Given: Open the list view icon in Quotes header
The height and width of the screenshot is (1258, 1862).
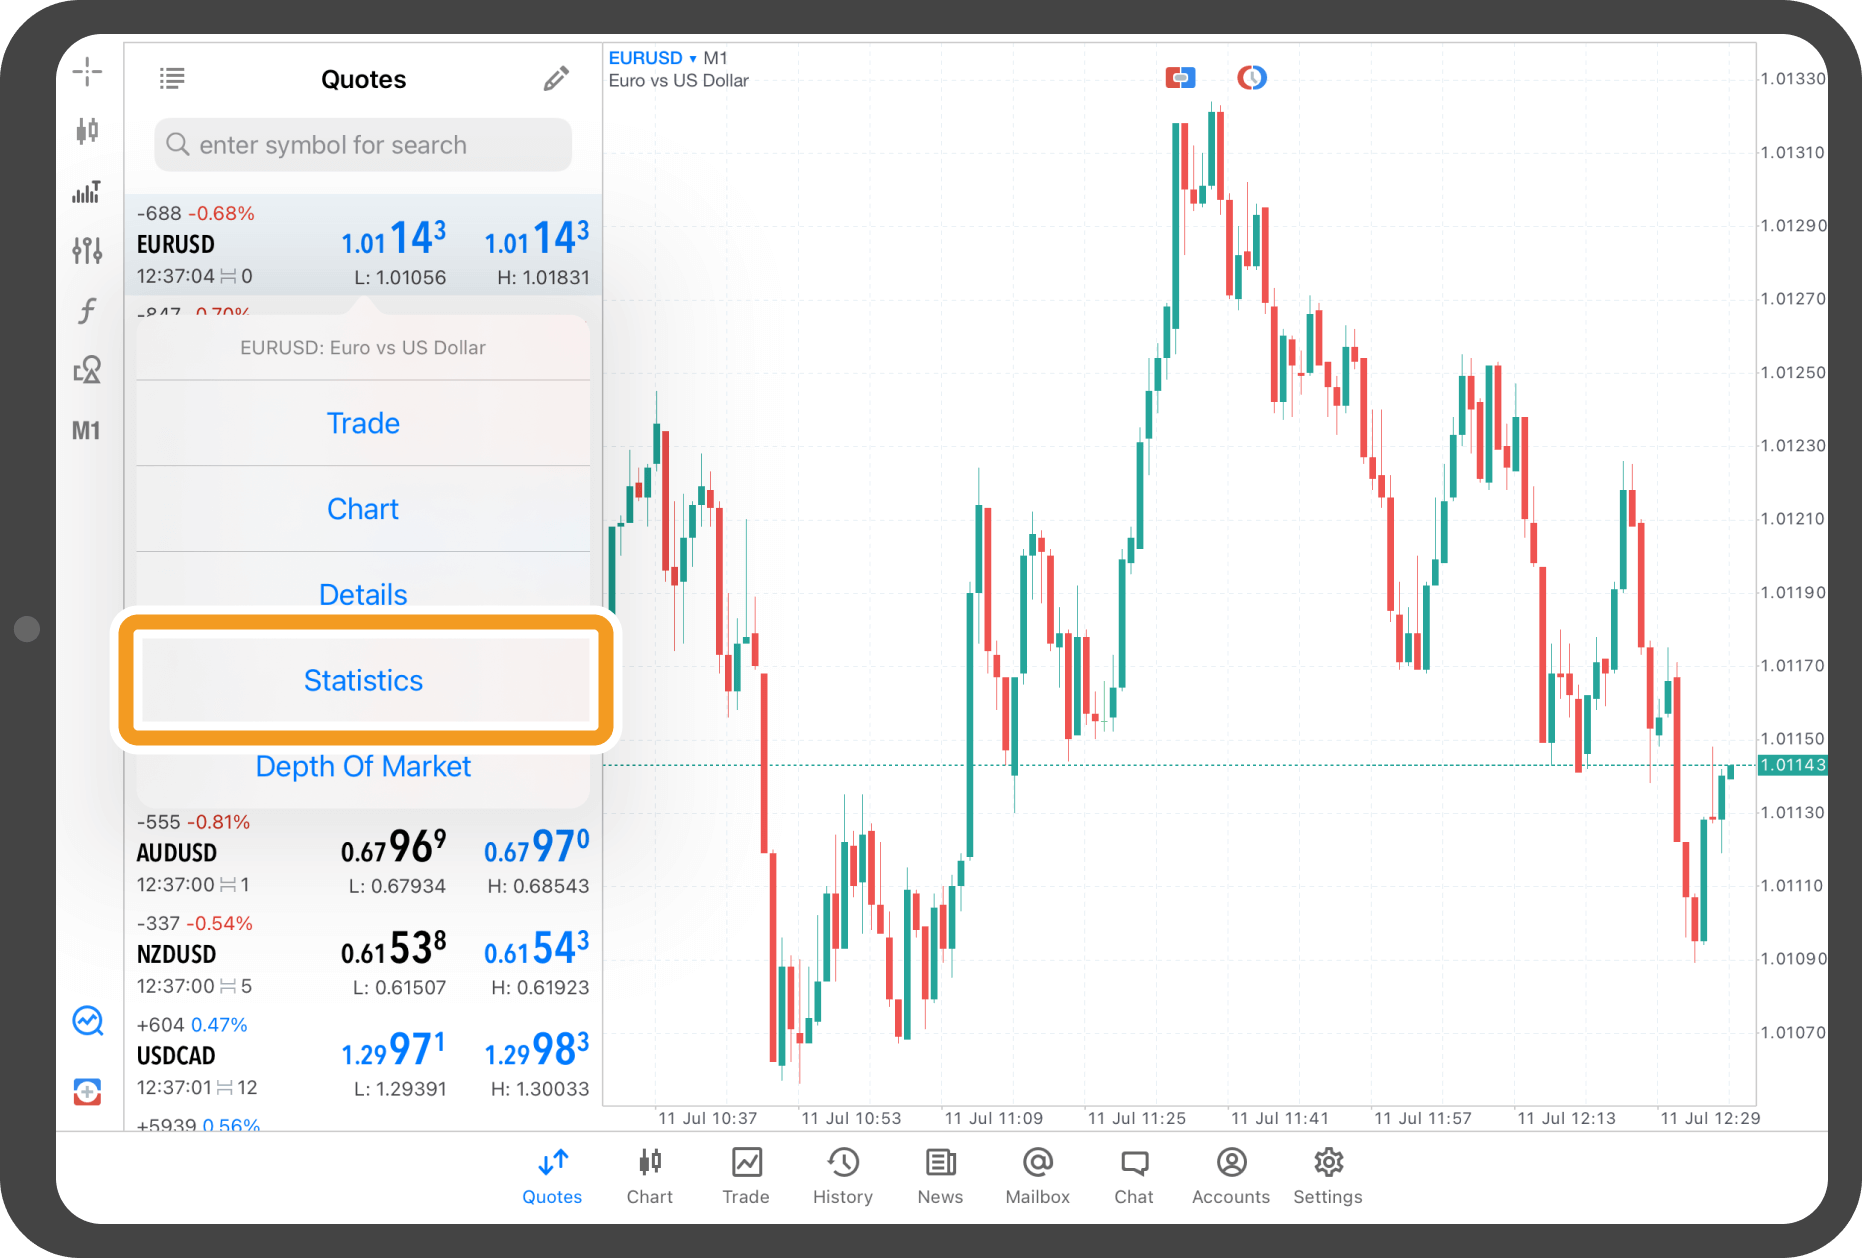Looking at the screenshot, I should pos(172,79).
